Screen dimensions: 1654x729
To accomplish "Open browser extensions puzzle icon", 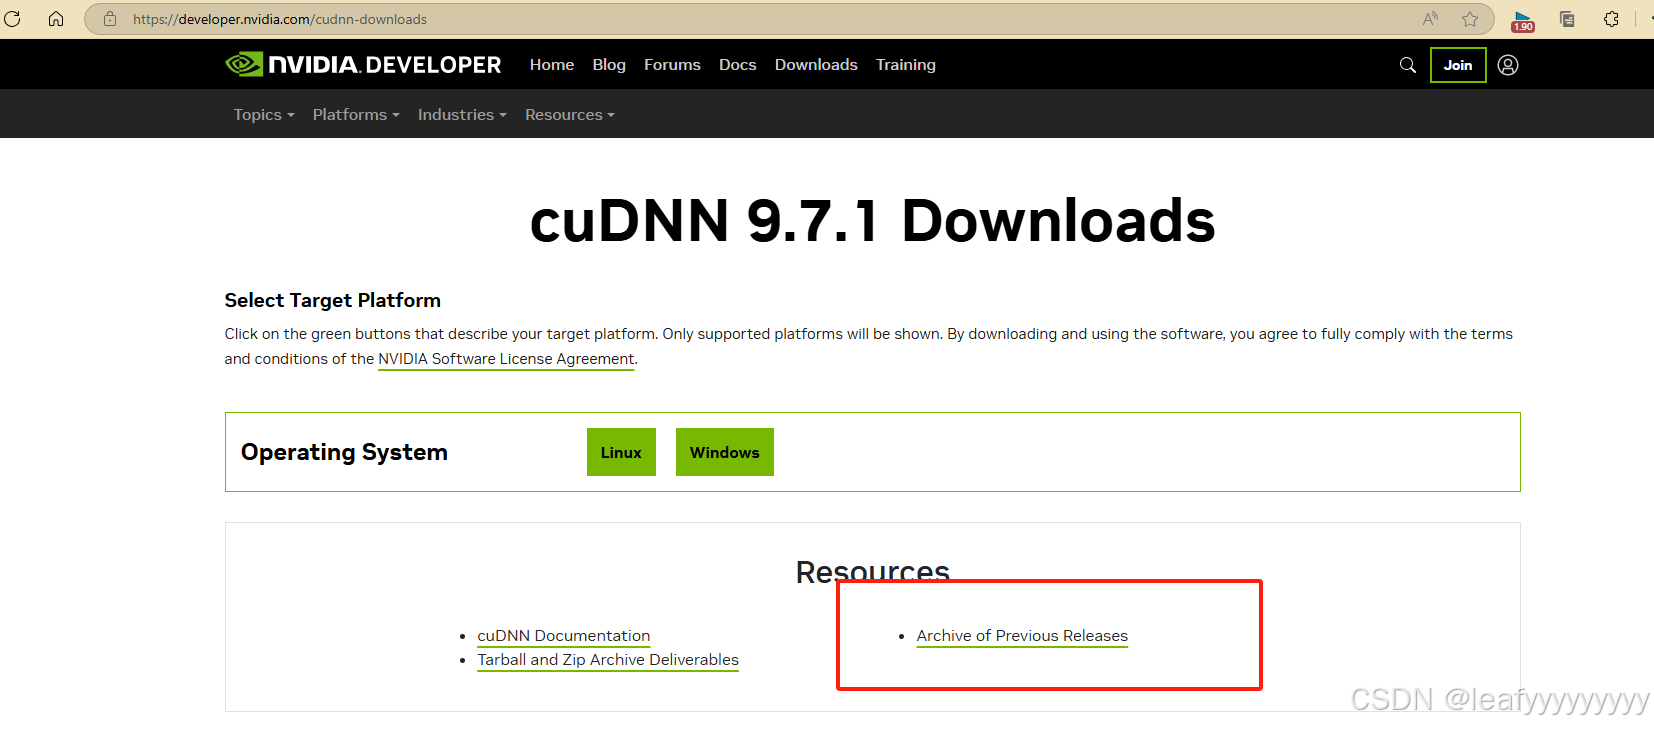I will [1611, 19].
